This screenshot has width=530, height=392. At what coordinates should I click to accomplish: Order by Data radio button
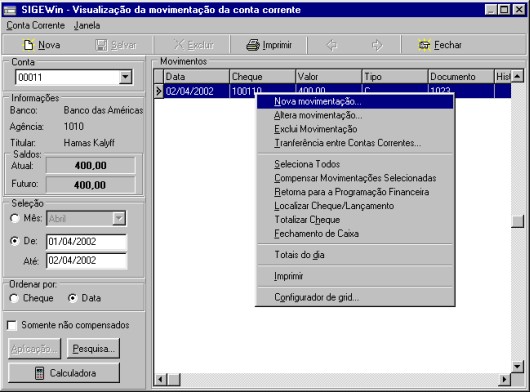click(x=72, y=298)
